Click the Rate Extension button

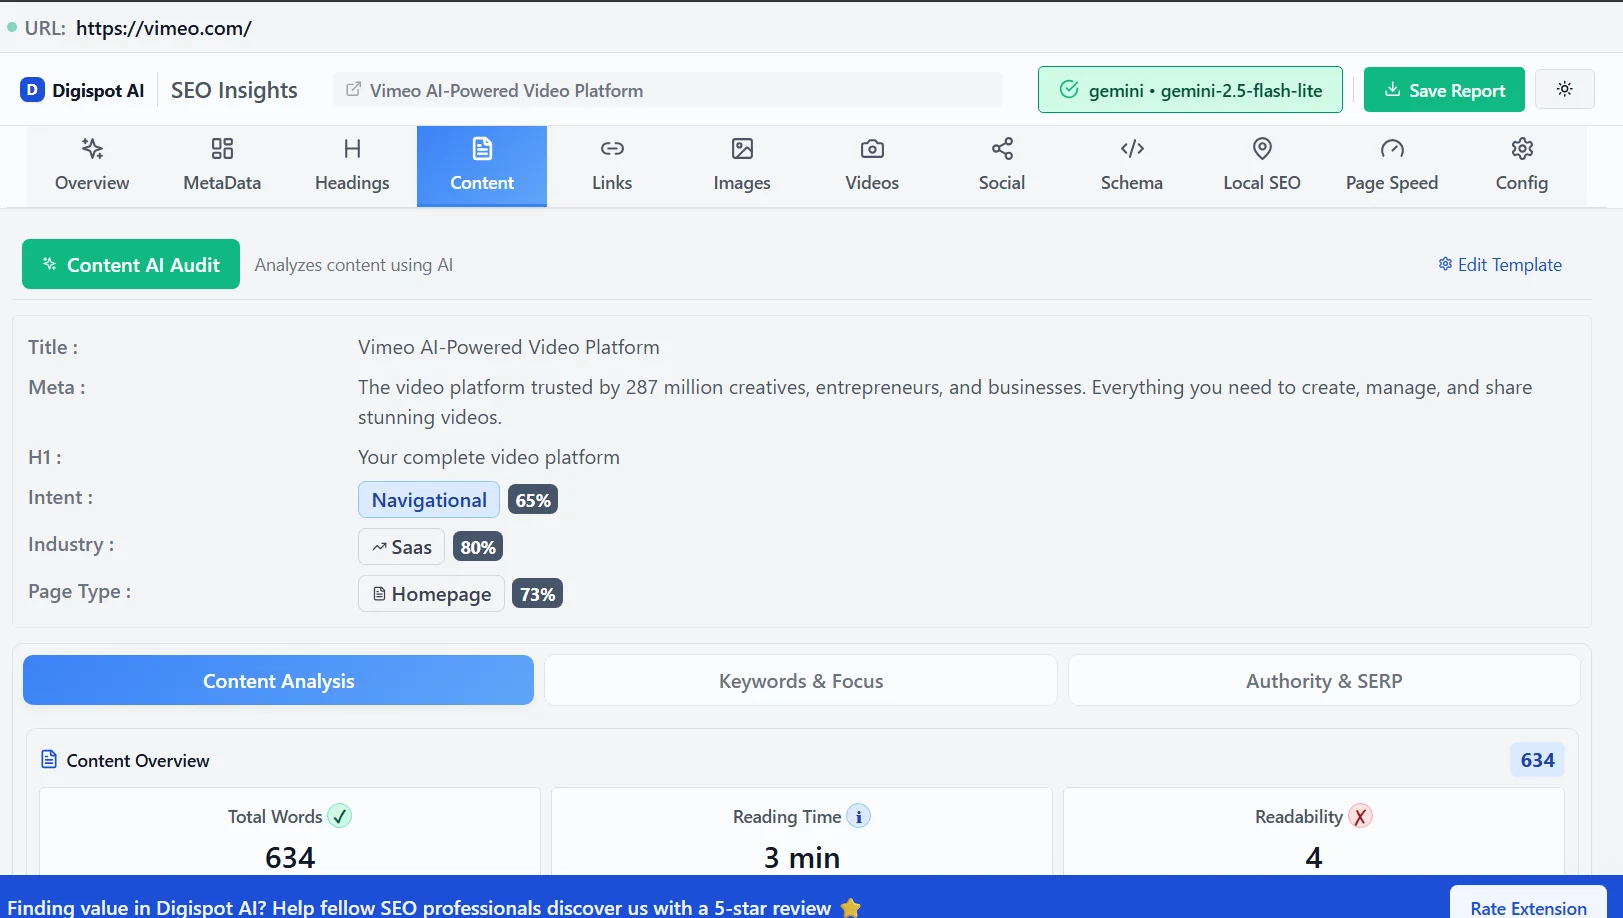coord(1528,906)
